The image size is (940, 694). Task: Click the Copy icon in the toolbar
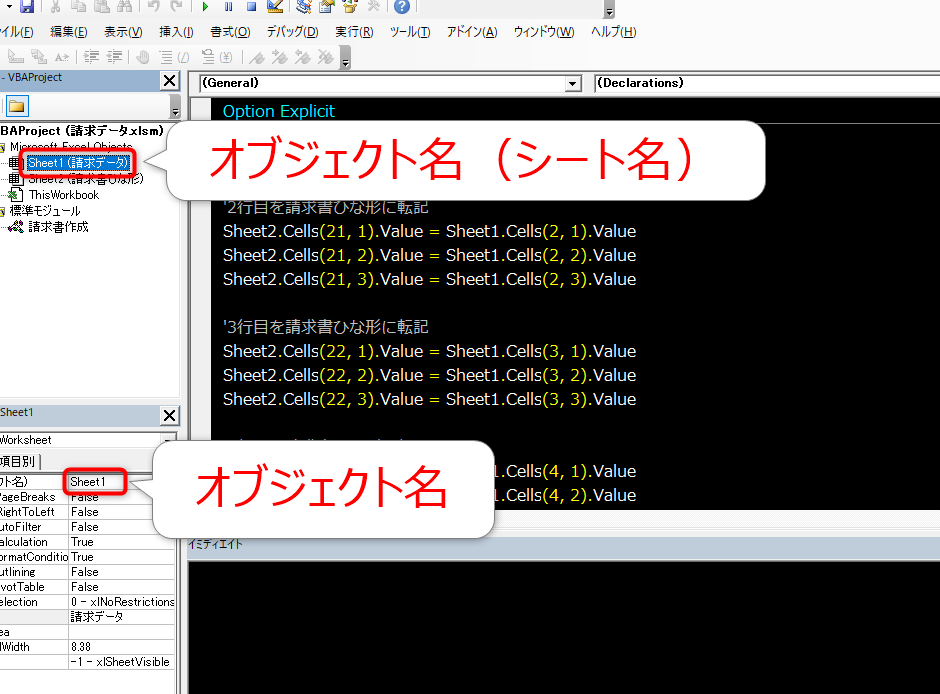(x=78, y=6)
